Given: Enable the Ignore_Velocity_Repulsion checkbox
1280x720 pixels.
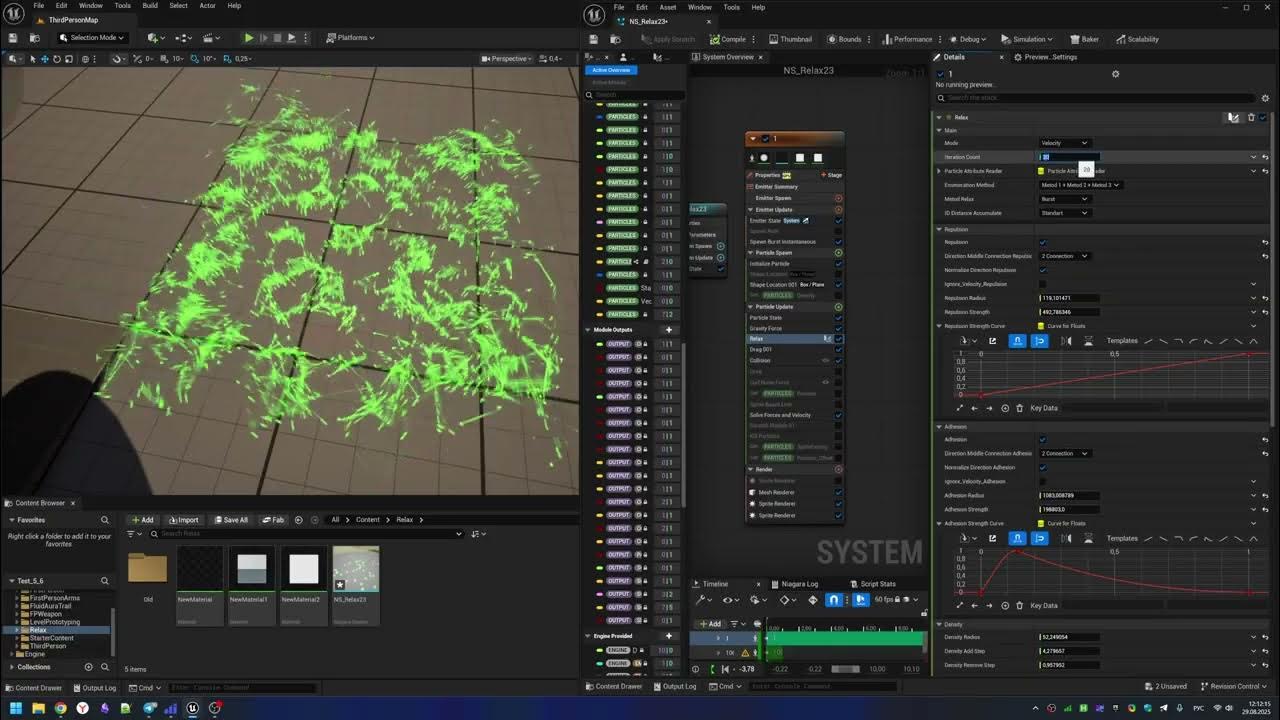Looking at the screenshot, I should tap(1042, 284).
